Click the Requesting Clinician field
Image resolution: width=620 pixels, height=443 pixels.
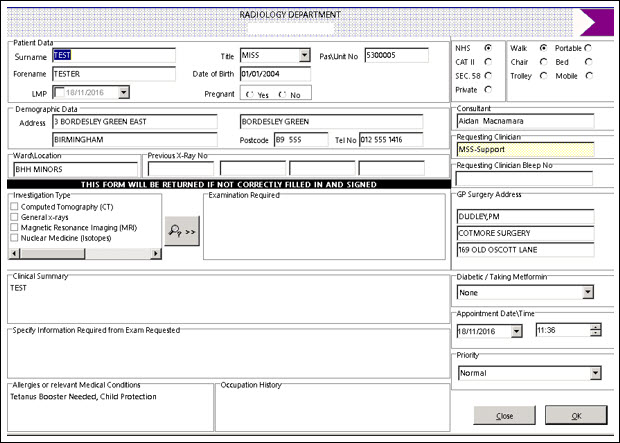coord(525,149)
